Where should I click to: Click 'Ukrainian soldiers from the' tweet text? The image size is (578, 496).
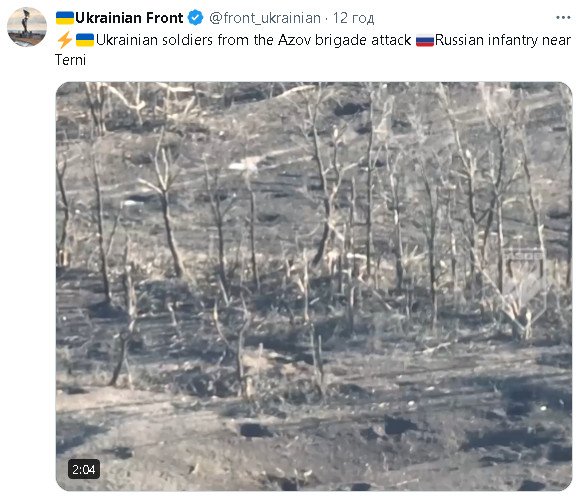tap(185, 40)
